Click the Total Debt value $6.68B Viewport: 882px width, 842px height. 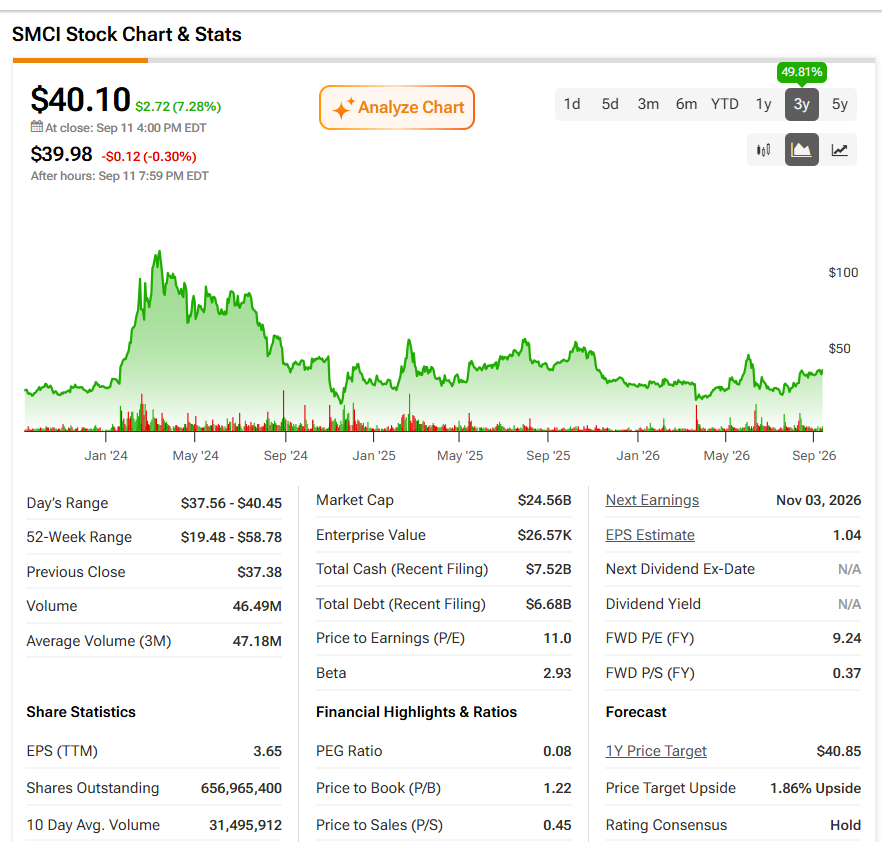click(548, 604)
